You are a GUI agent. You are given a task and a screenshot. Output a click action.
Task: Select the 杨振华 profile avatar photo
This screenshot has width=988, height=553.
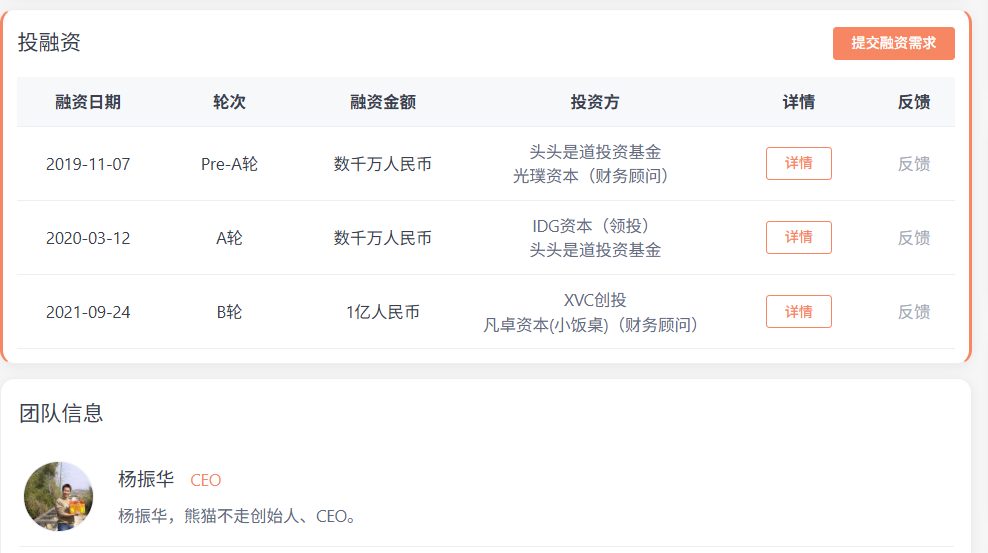59,496
